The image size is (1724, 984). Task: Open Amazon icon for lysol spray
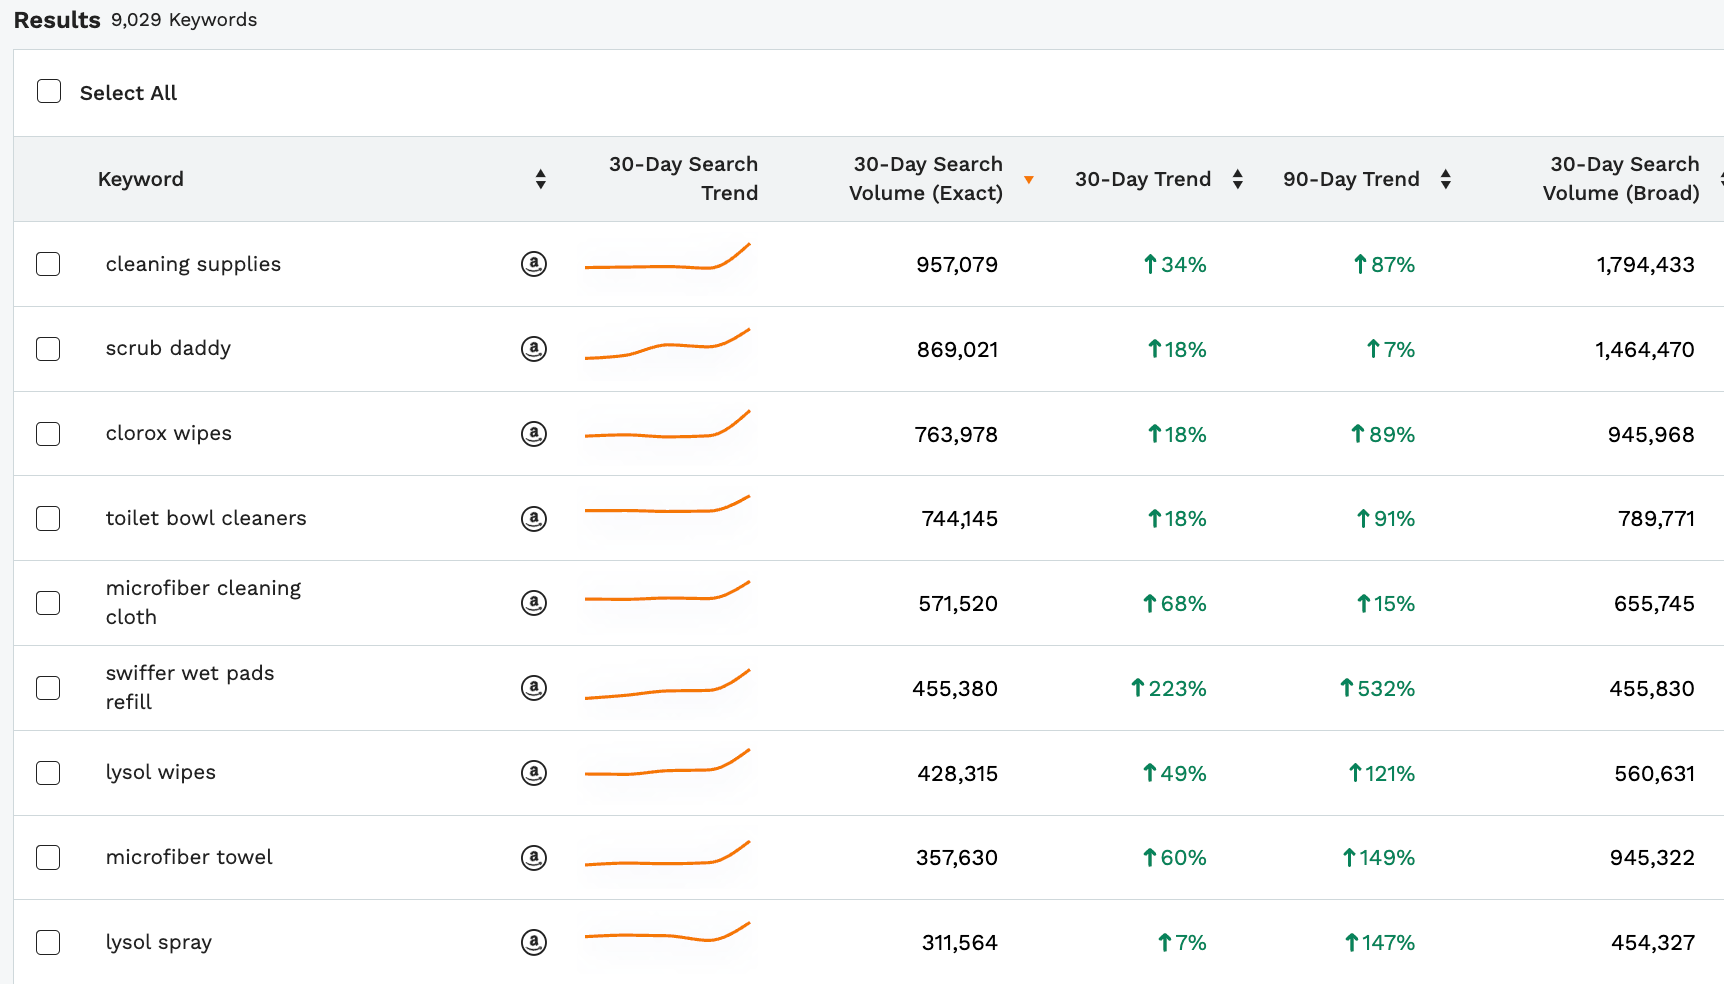tap(534, 942)
